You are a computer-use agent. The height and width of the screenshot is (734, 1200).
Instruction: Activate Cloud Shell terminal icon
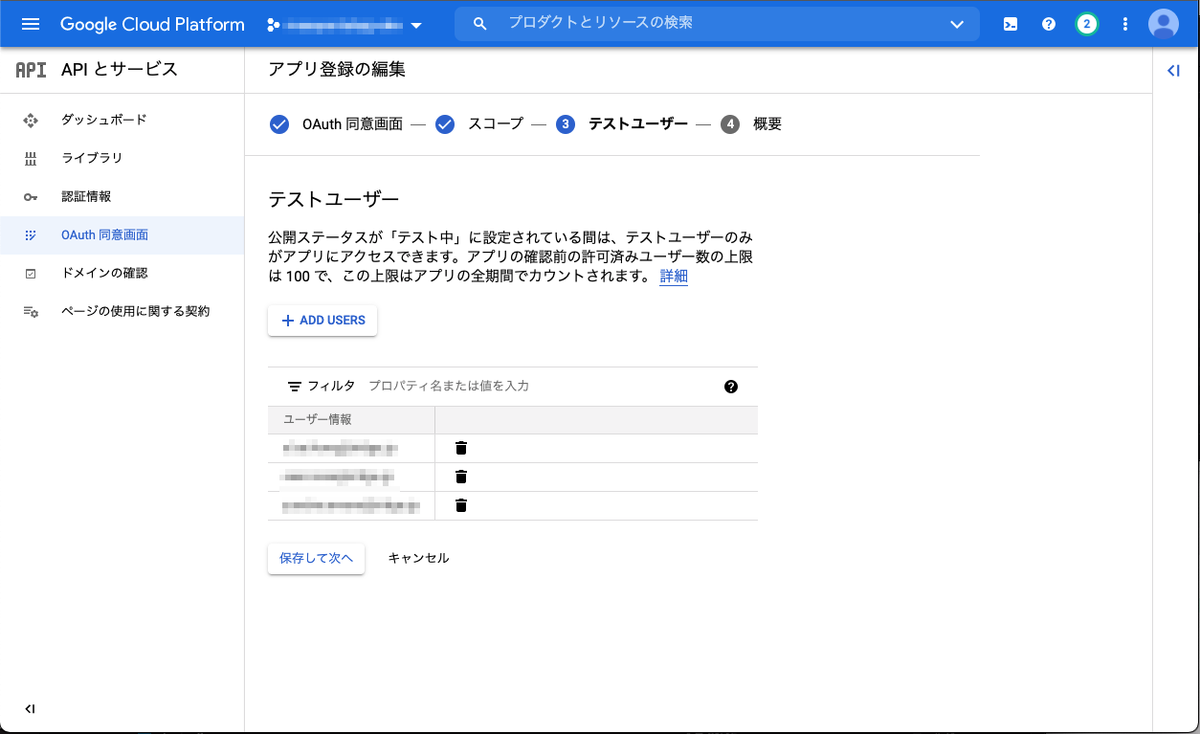[x=1011, y=24]
